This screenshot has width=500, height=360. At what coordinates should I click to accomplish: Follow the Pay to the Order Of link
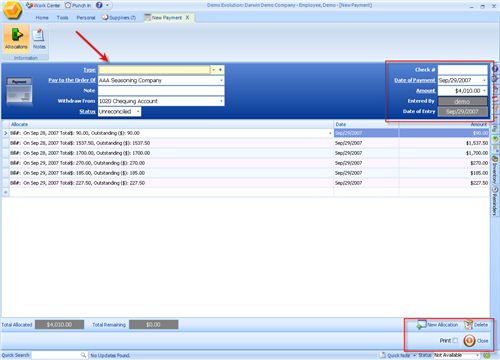click(72, 80)
